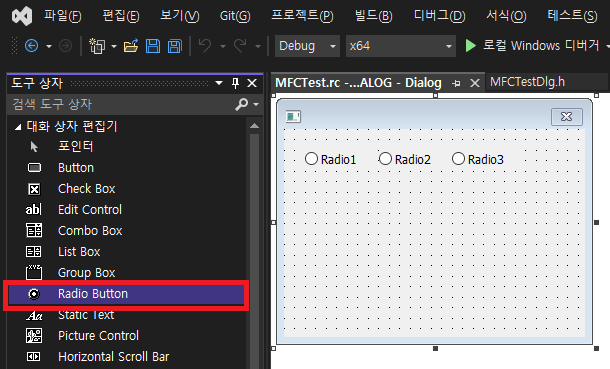Open the 프로젝트(P) menu
The width and height of the screenshot is (610, 369).
[302, 16]
